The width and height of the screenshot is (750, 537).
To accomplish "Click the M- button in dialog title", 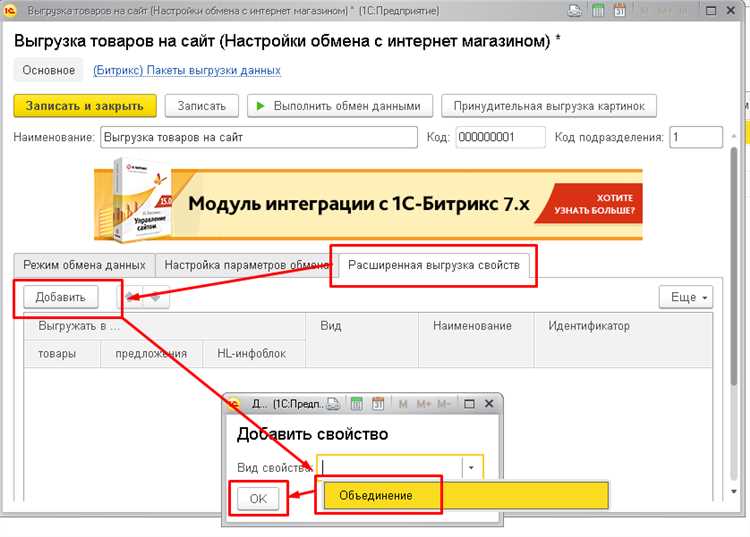I will tap(443, 405).
